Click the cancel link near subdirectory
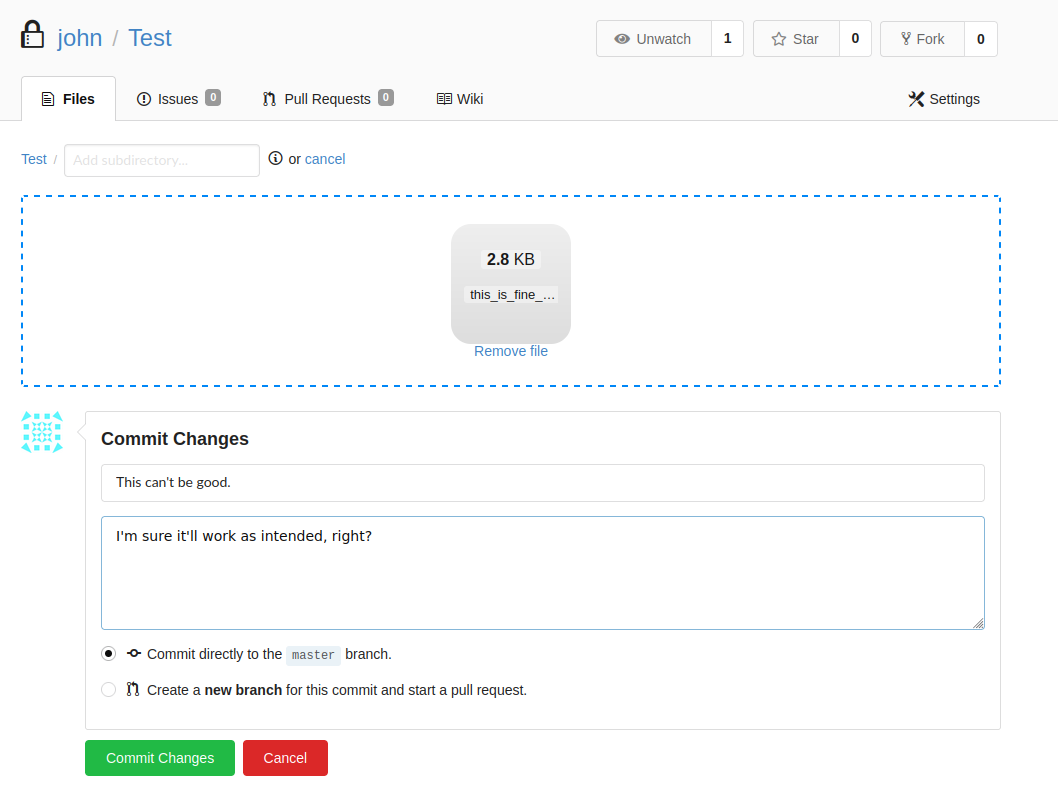The height and width of the screenshot is (804, 1058). click(x=325, y=159)
